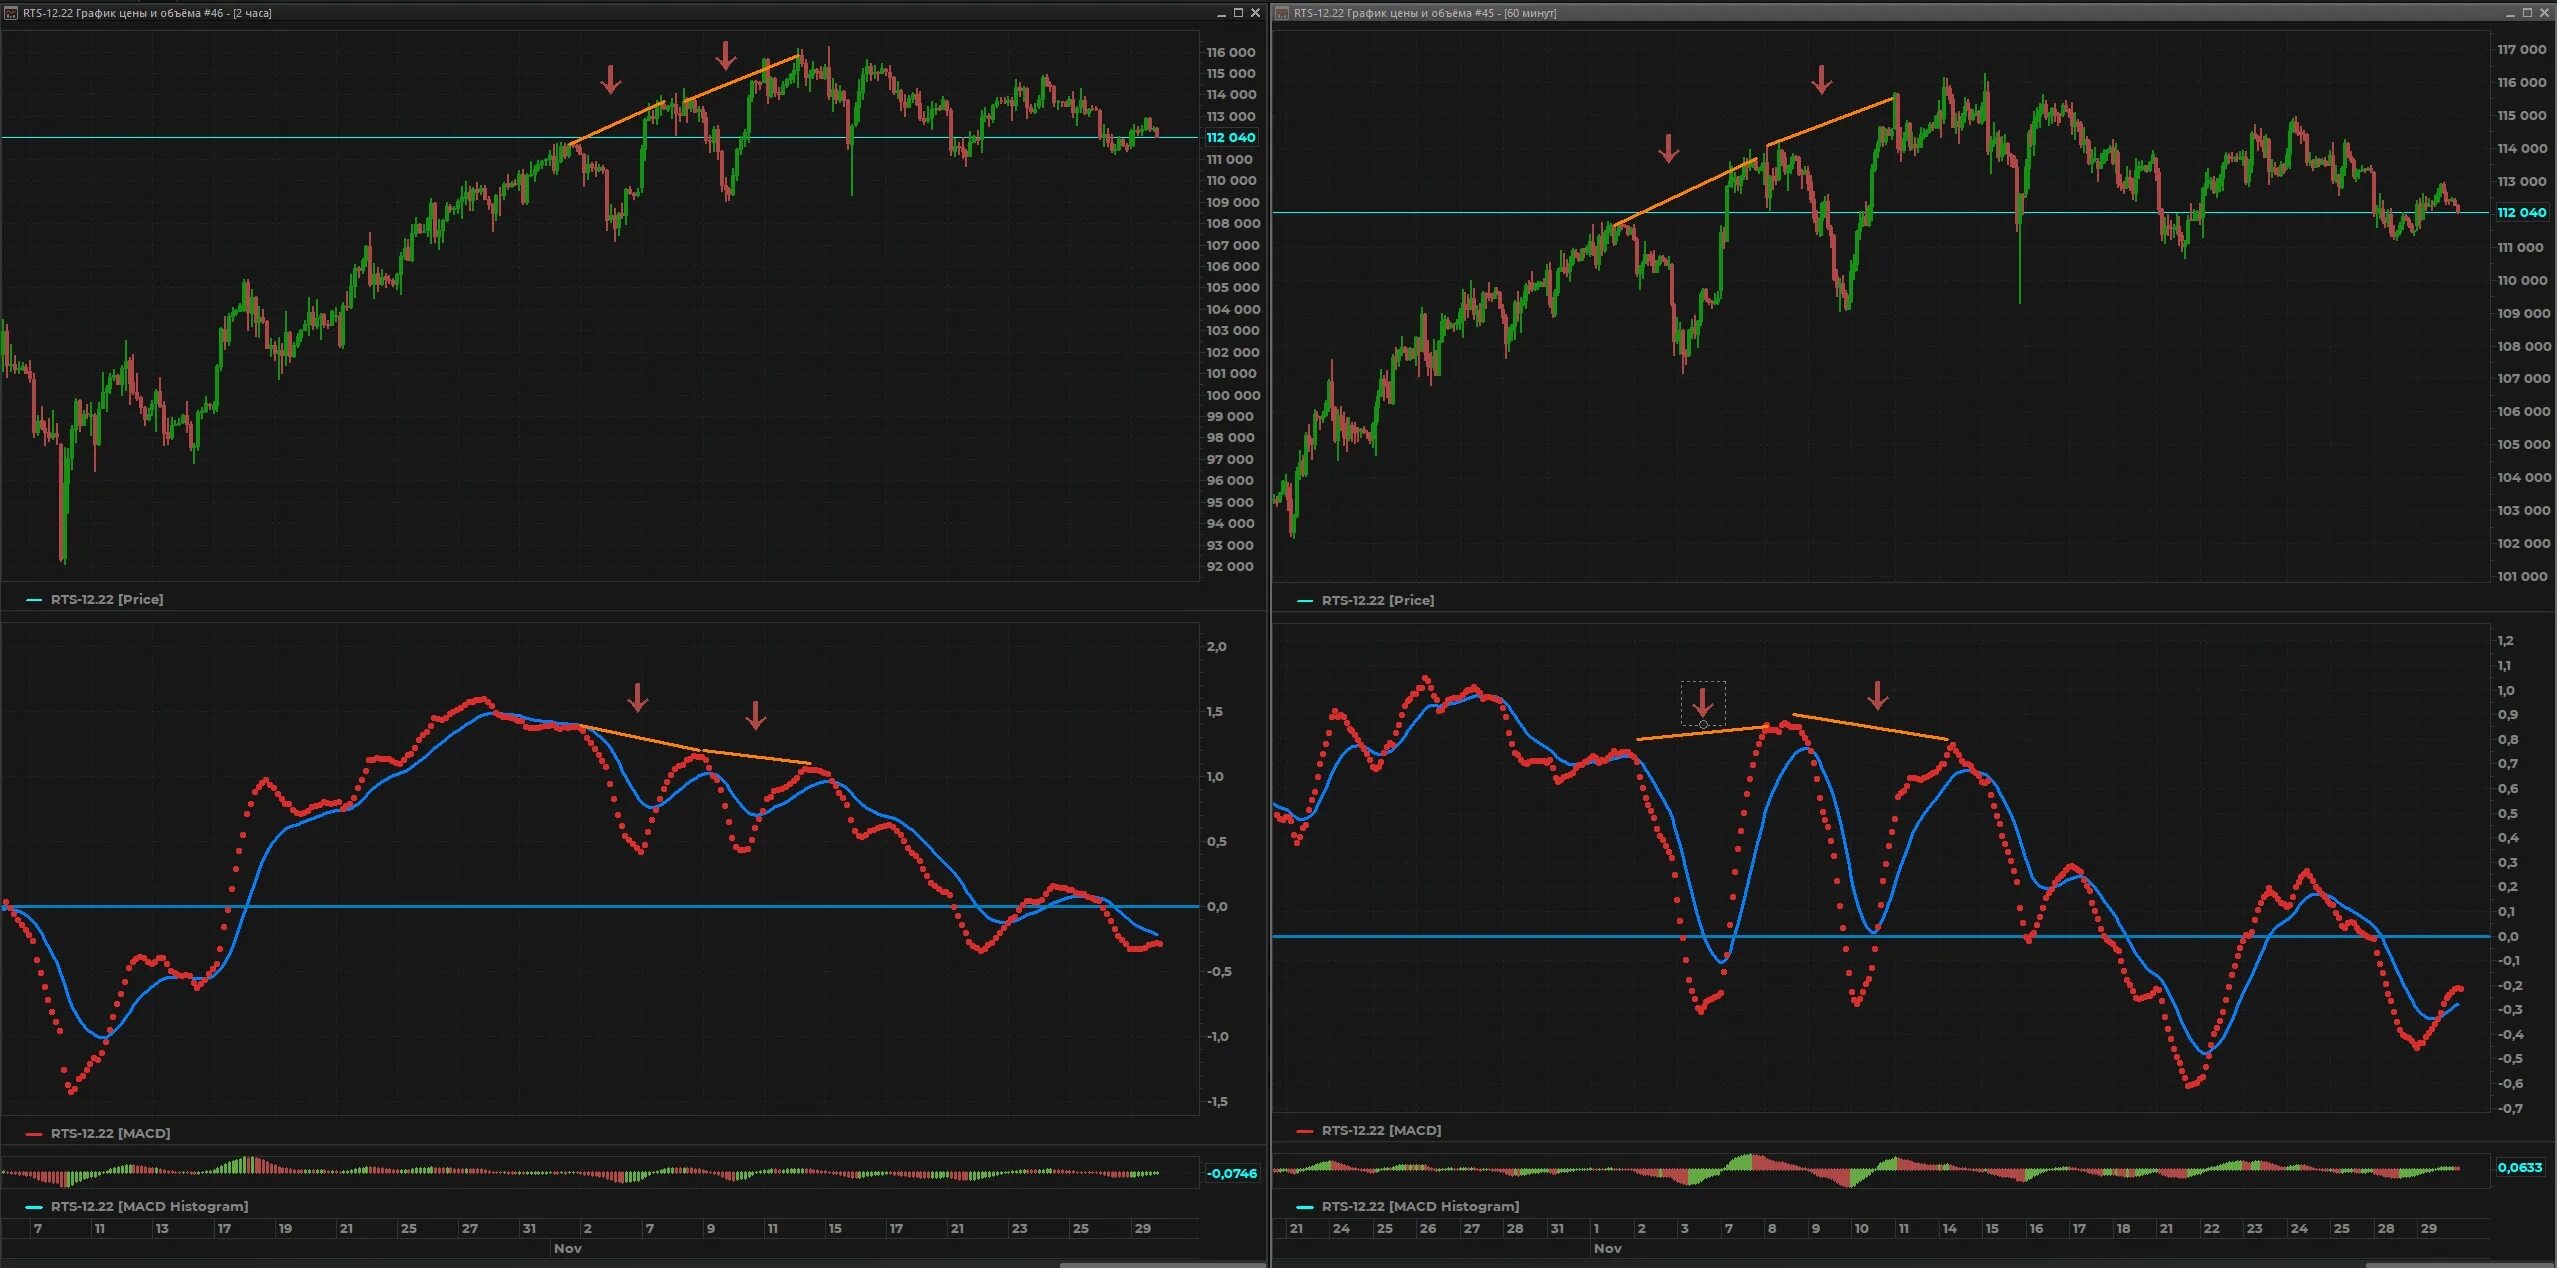Close the 2-hour chart #46 window

tap(1255, 13)
